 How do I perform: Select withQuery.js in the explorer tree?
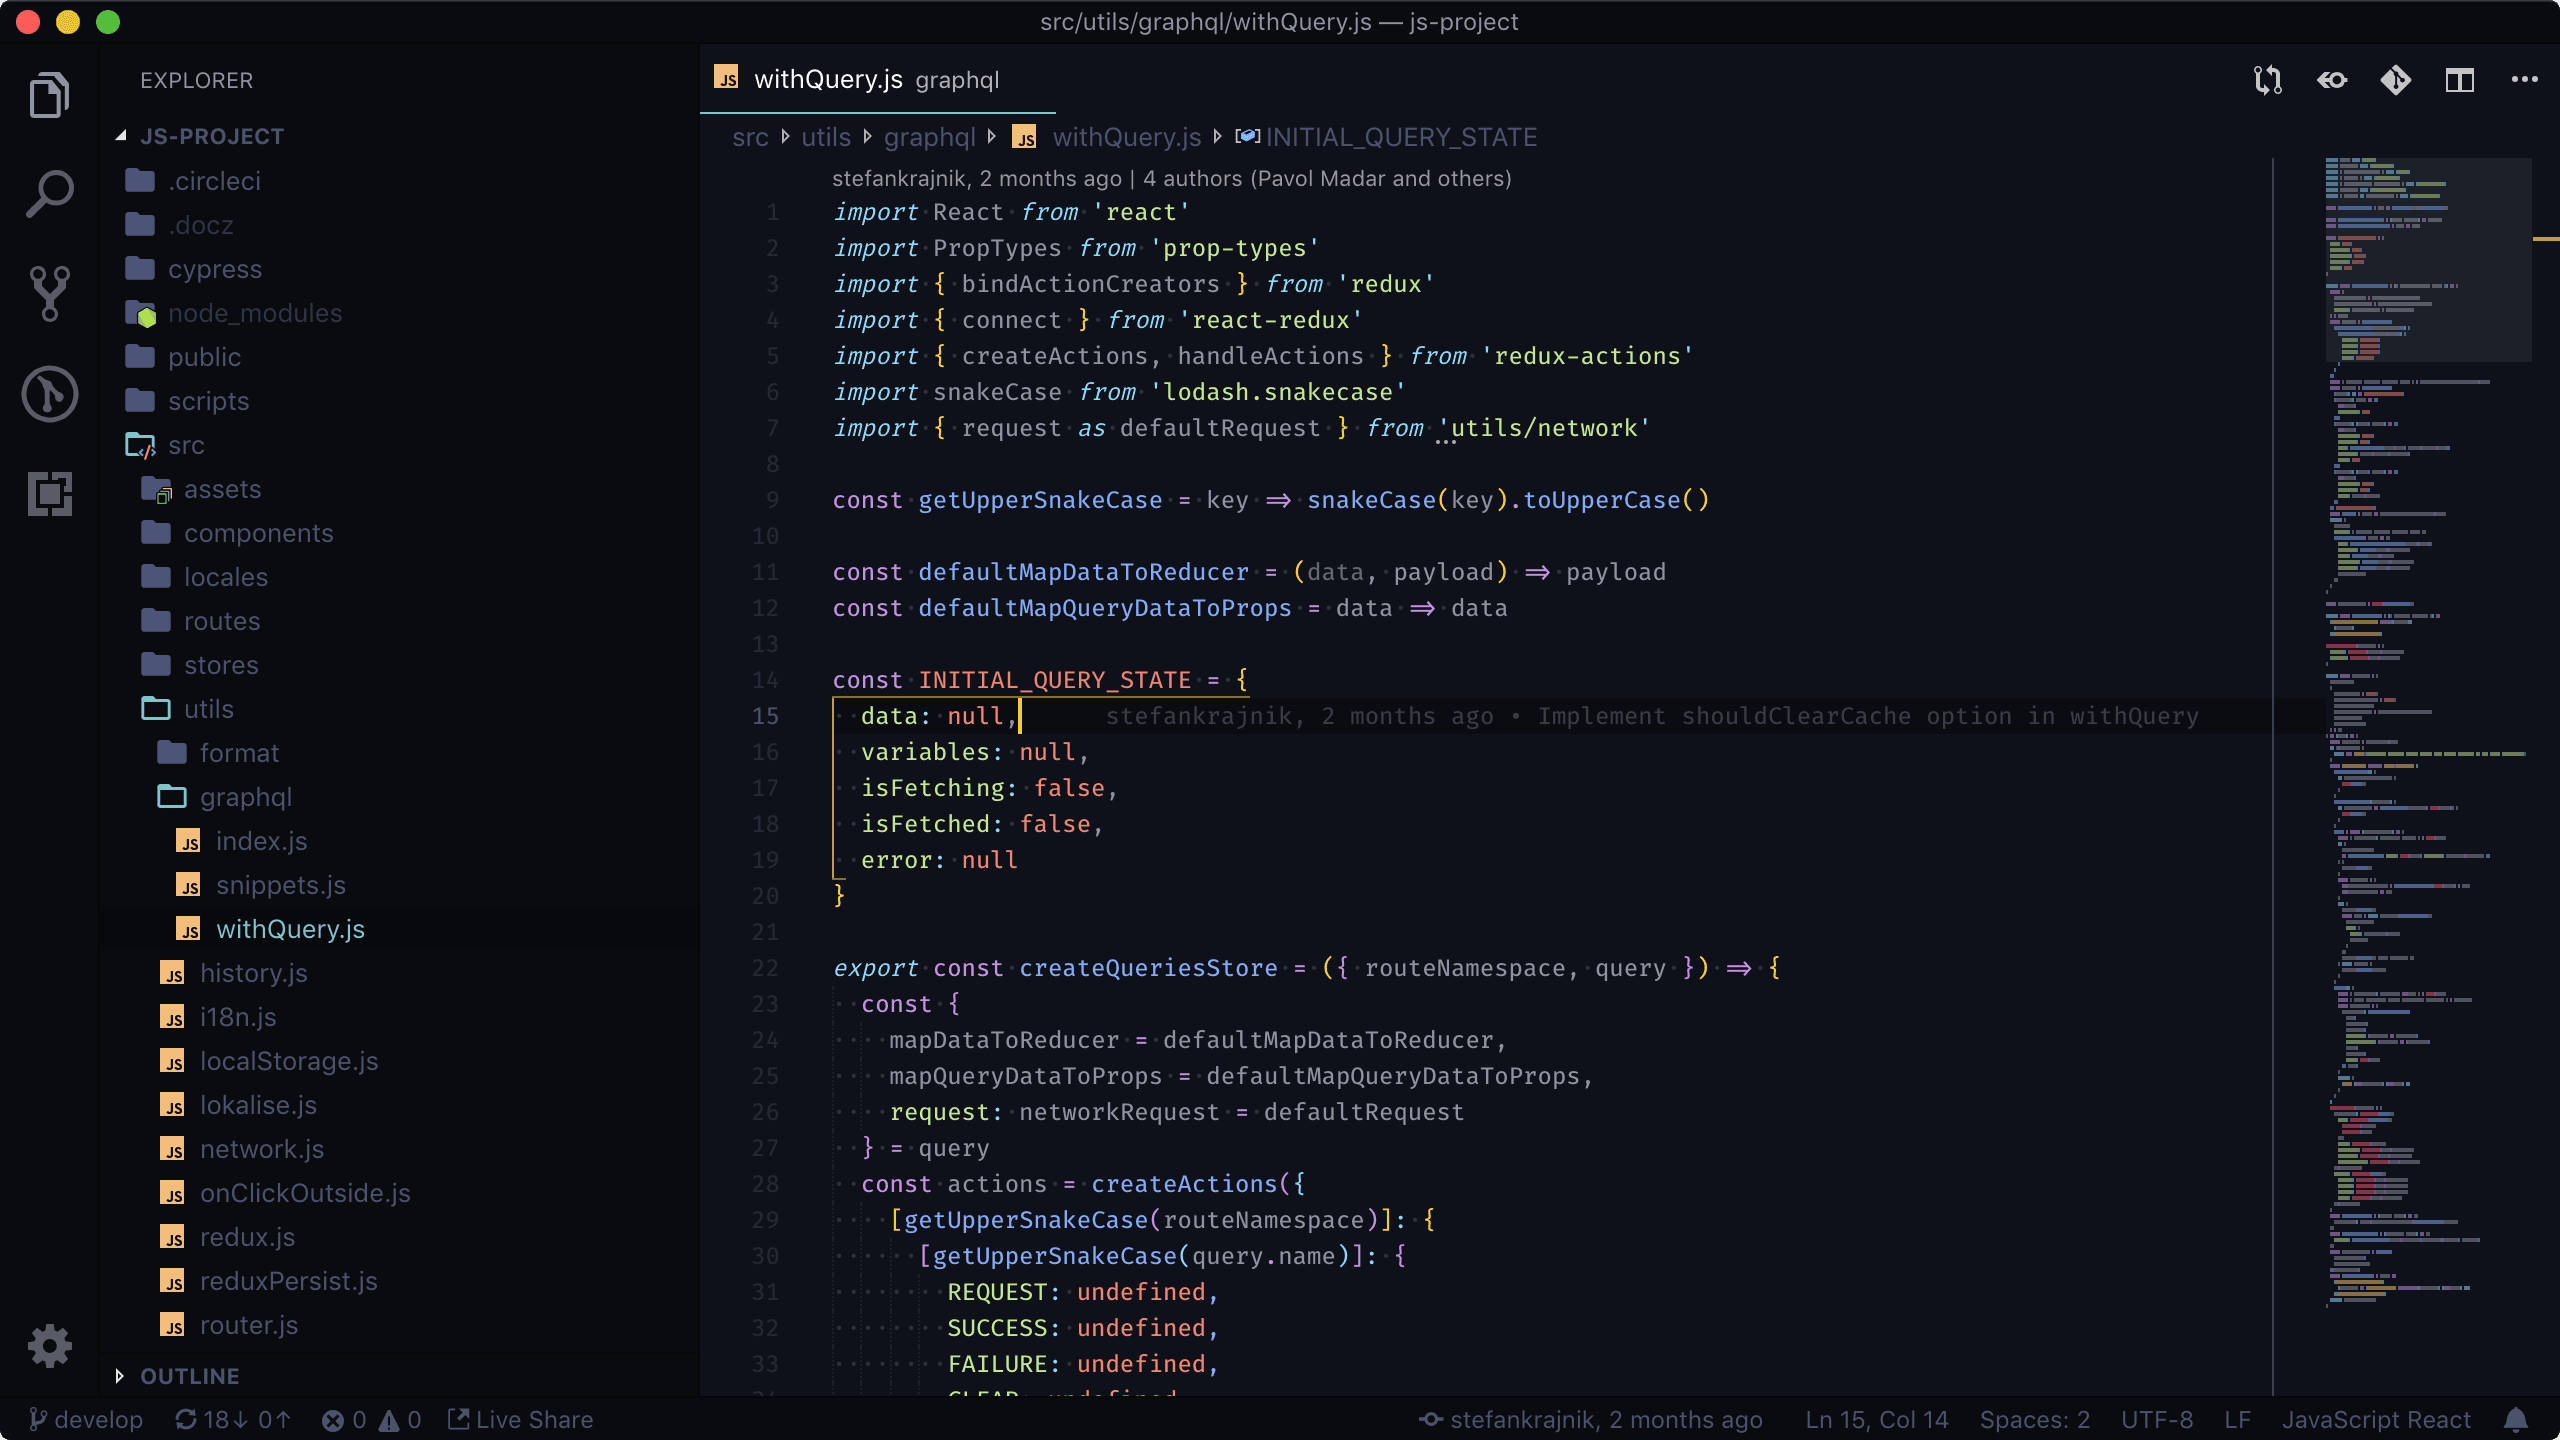pos(400,929)
